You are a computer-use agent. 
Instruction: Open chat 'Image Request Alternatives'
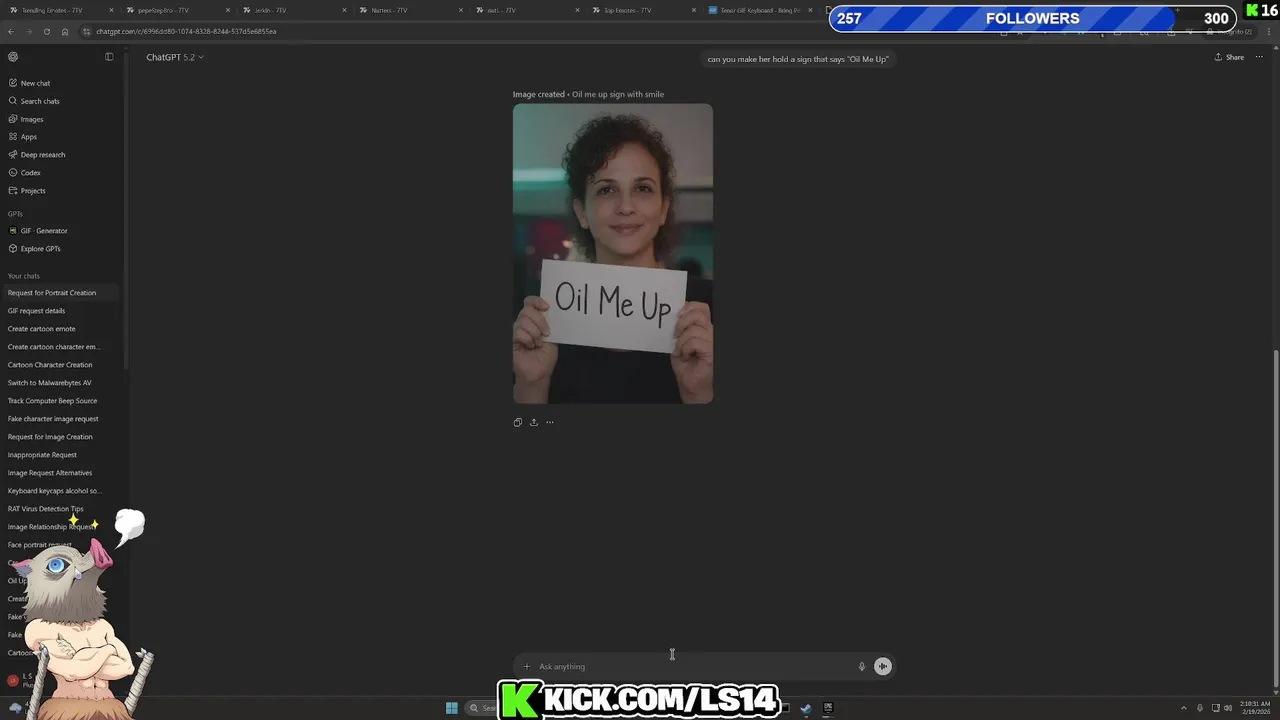point(60,473)
